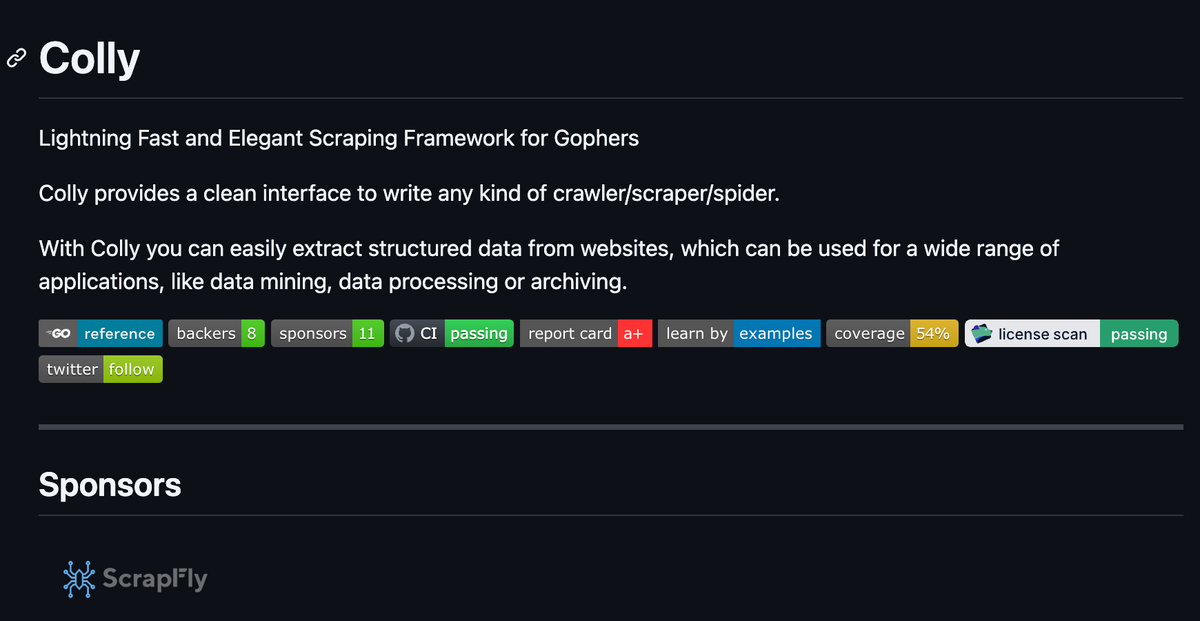Image resolution: width=1200 pixels, height=621 pixels.
Task: Open the coverage 54% badge
Action: coord(892,333)
